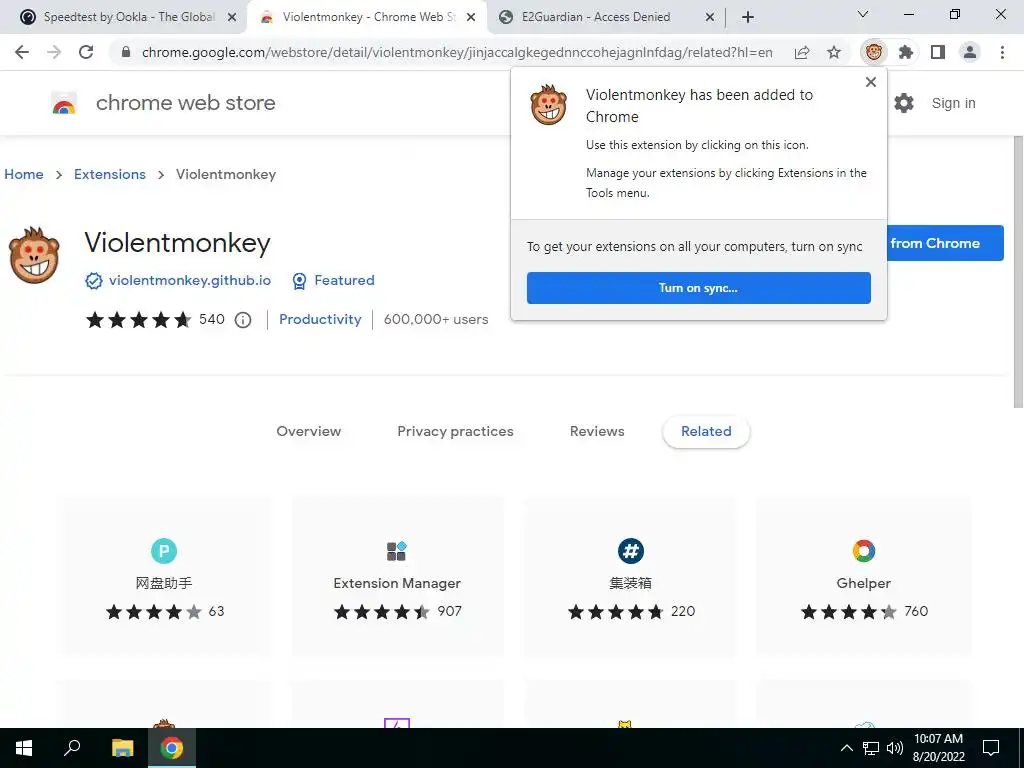The height and width of the screenshot is (768, 1024).
Task: Click the 网盘助手 extension icon
Action: click(164, 551)
